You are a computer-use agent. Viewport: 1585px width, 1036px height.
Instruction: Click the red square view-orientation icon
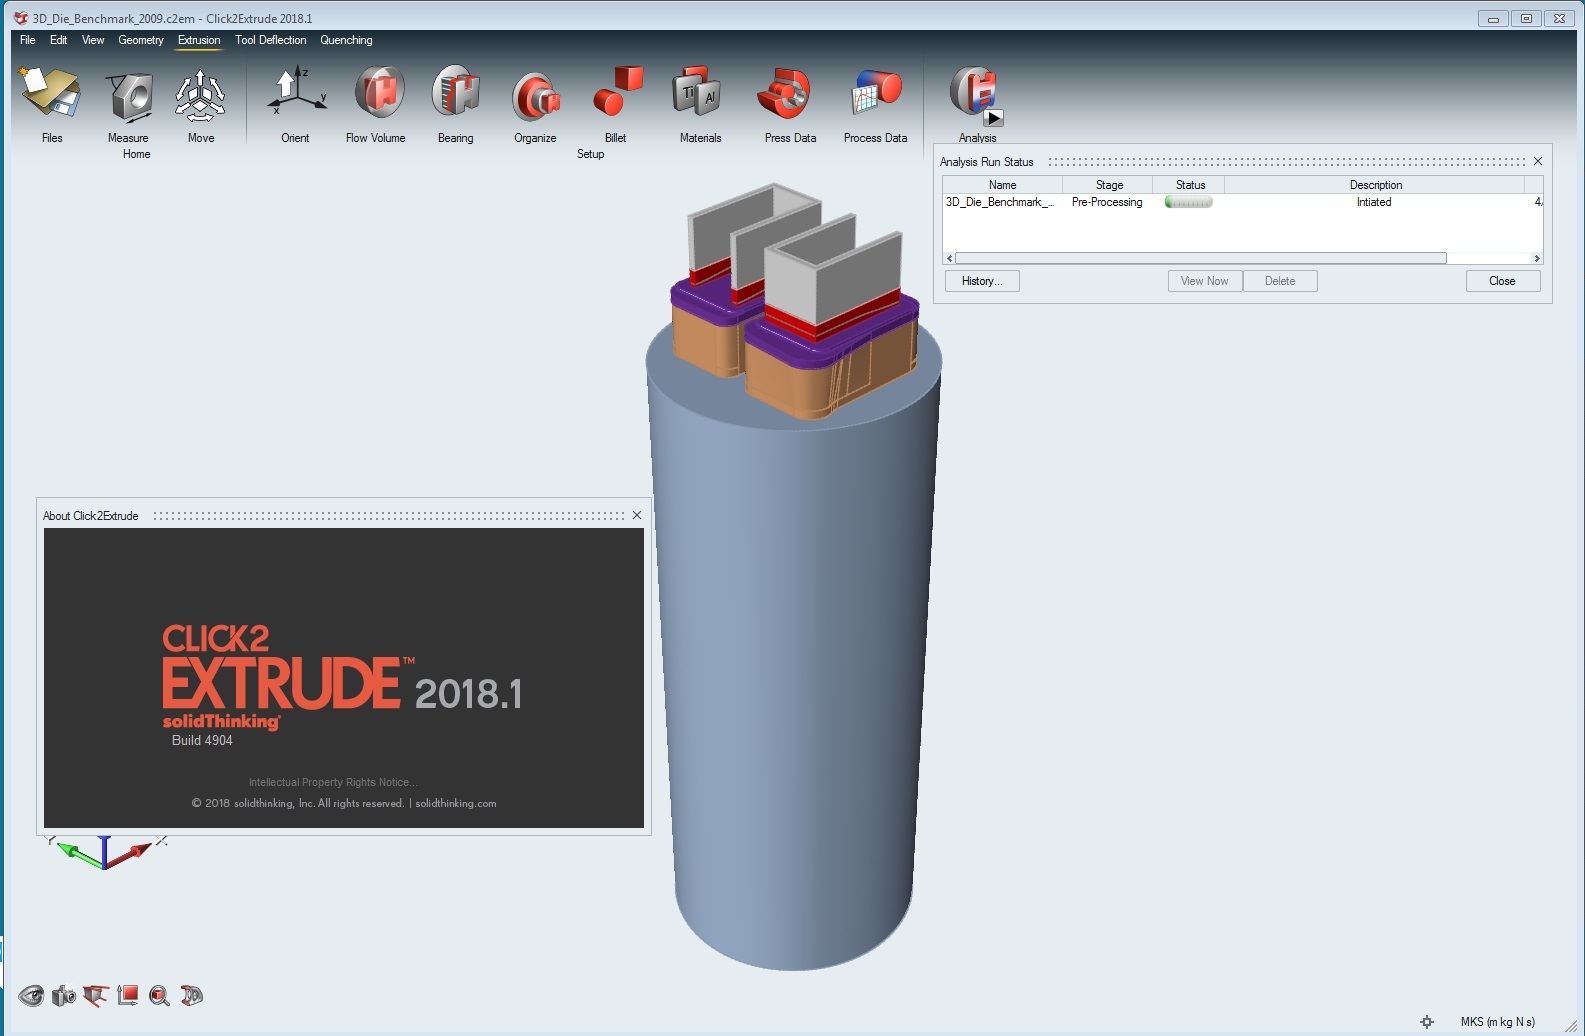pos(127,995)
